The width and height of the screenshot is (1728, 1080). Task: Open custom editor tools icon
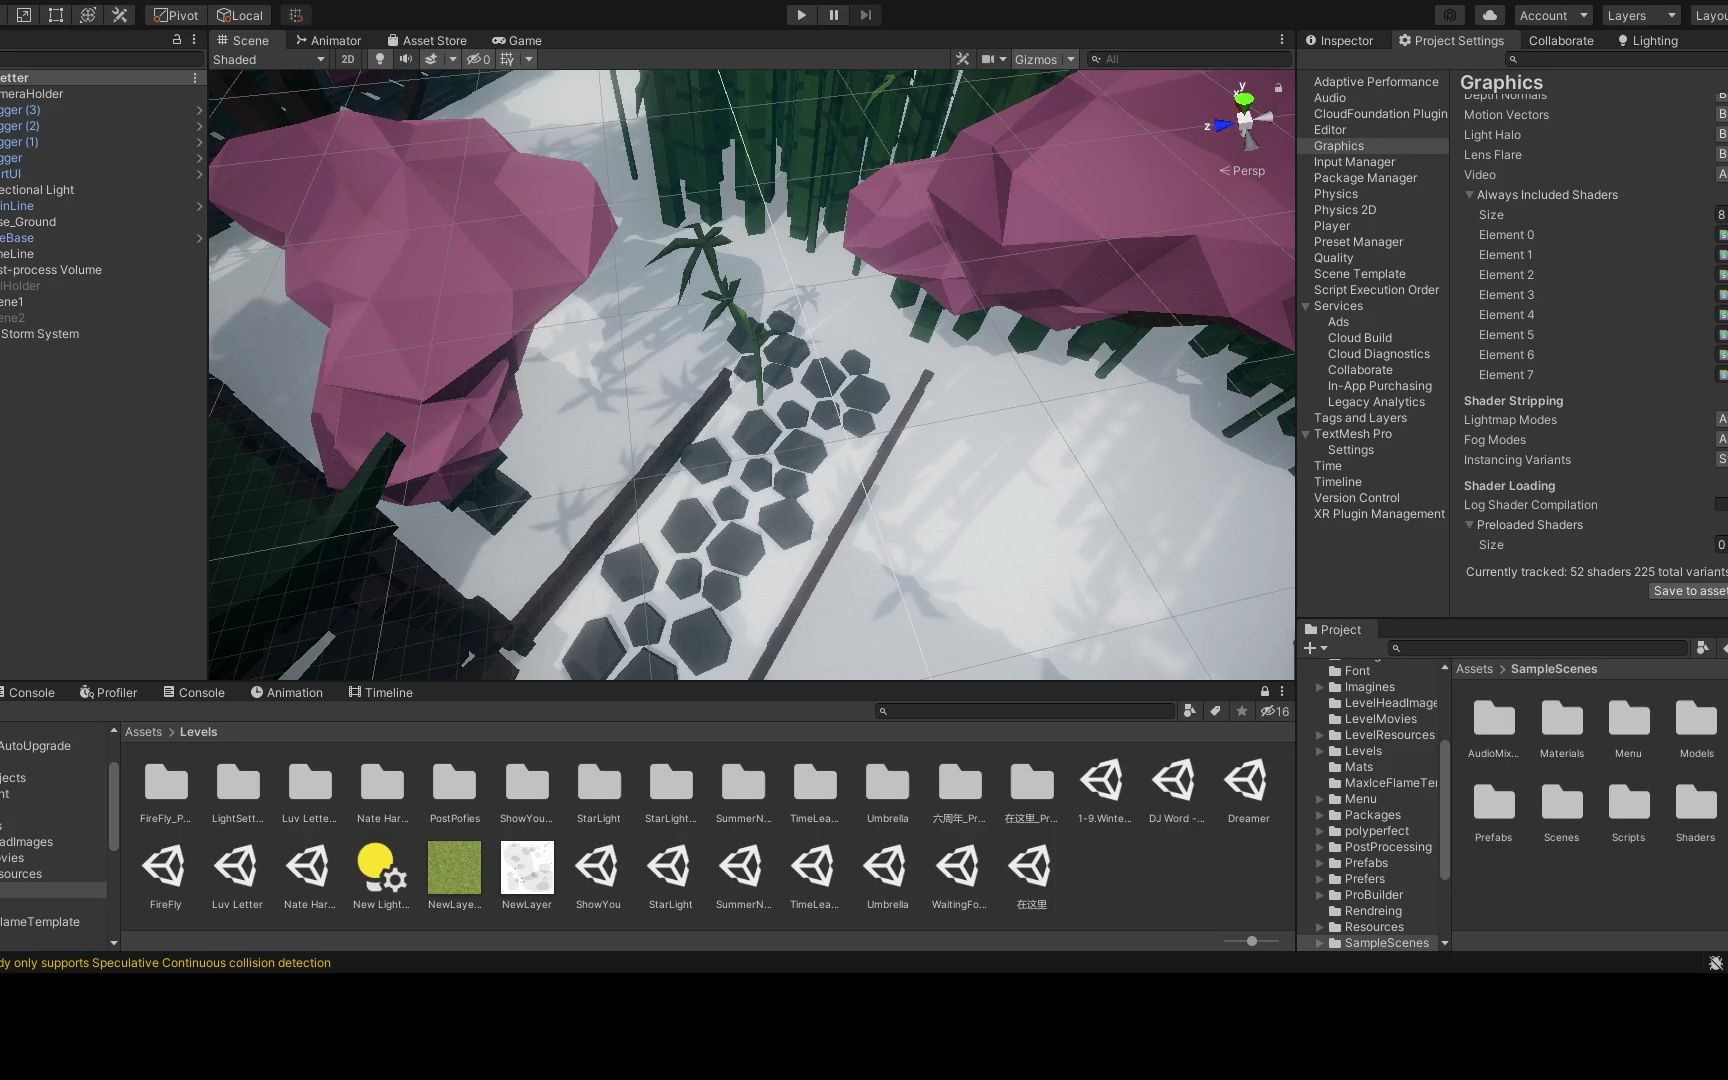click(120, 15)
